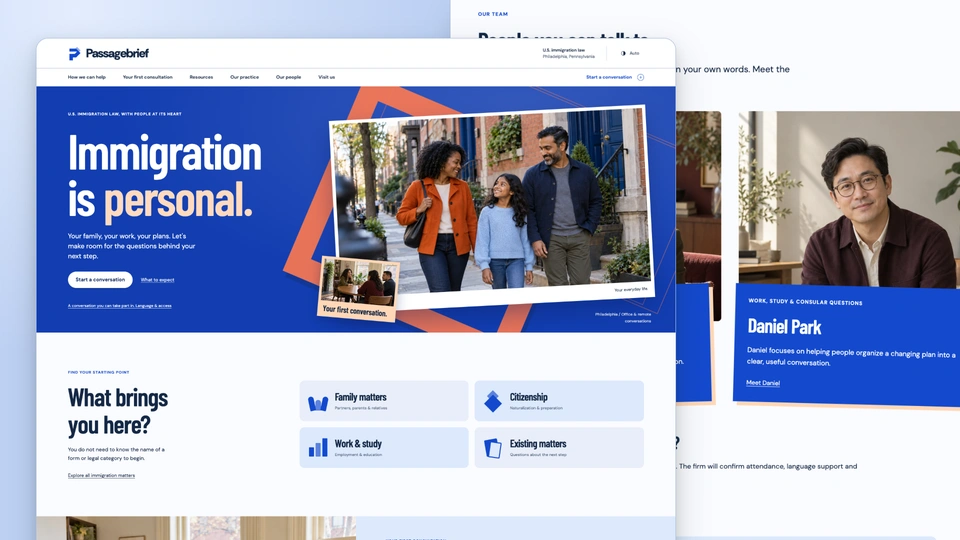
Task: Click the circular arrow icon beside Start a conversation
Action: click(x=640, y=77)
